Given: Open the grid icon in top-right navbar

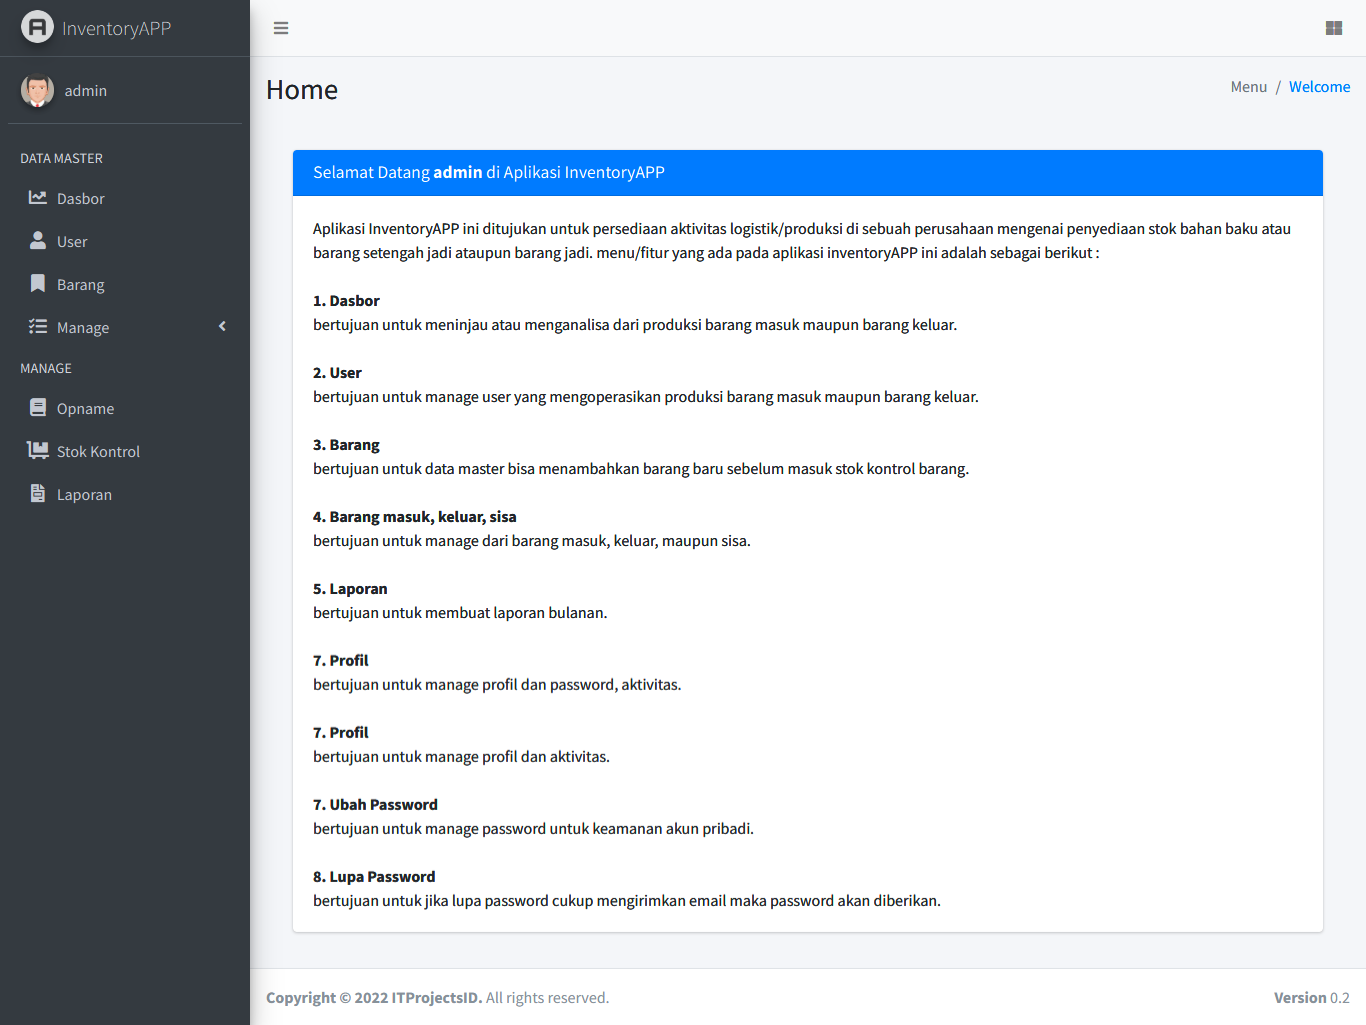Looking at the screenshot, I should pyautogui.click(x=1333, y=28).
